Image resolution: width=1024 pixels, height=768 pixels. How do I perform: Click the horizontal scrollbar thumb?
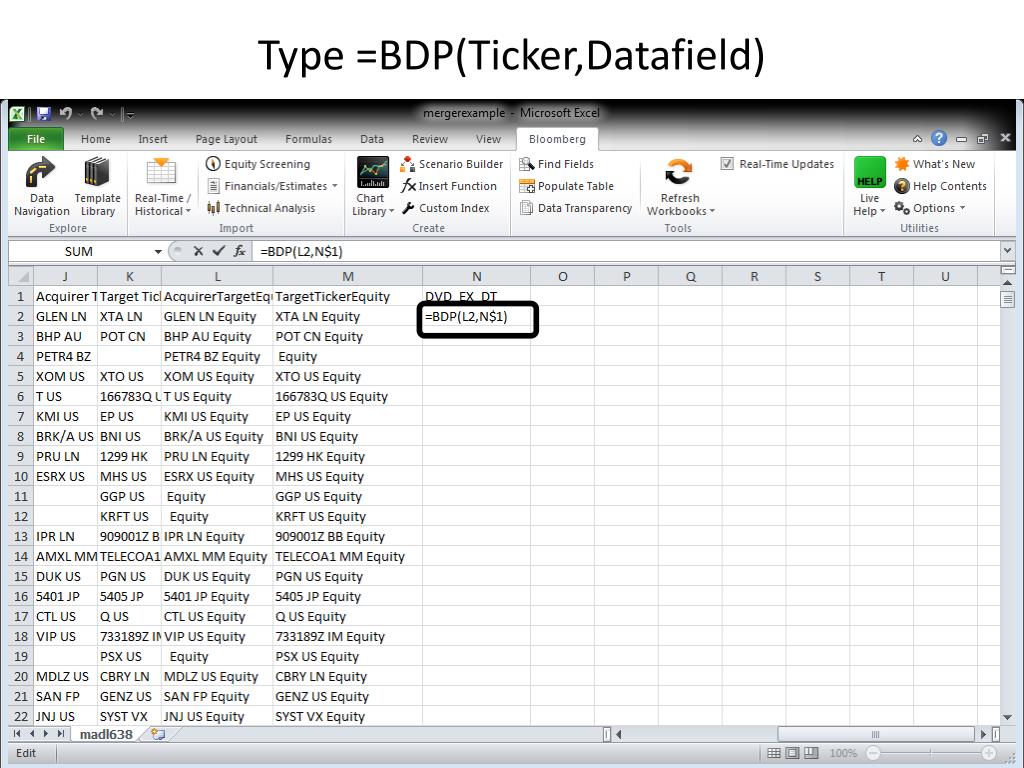pos(875,734)
